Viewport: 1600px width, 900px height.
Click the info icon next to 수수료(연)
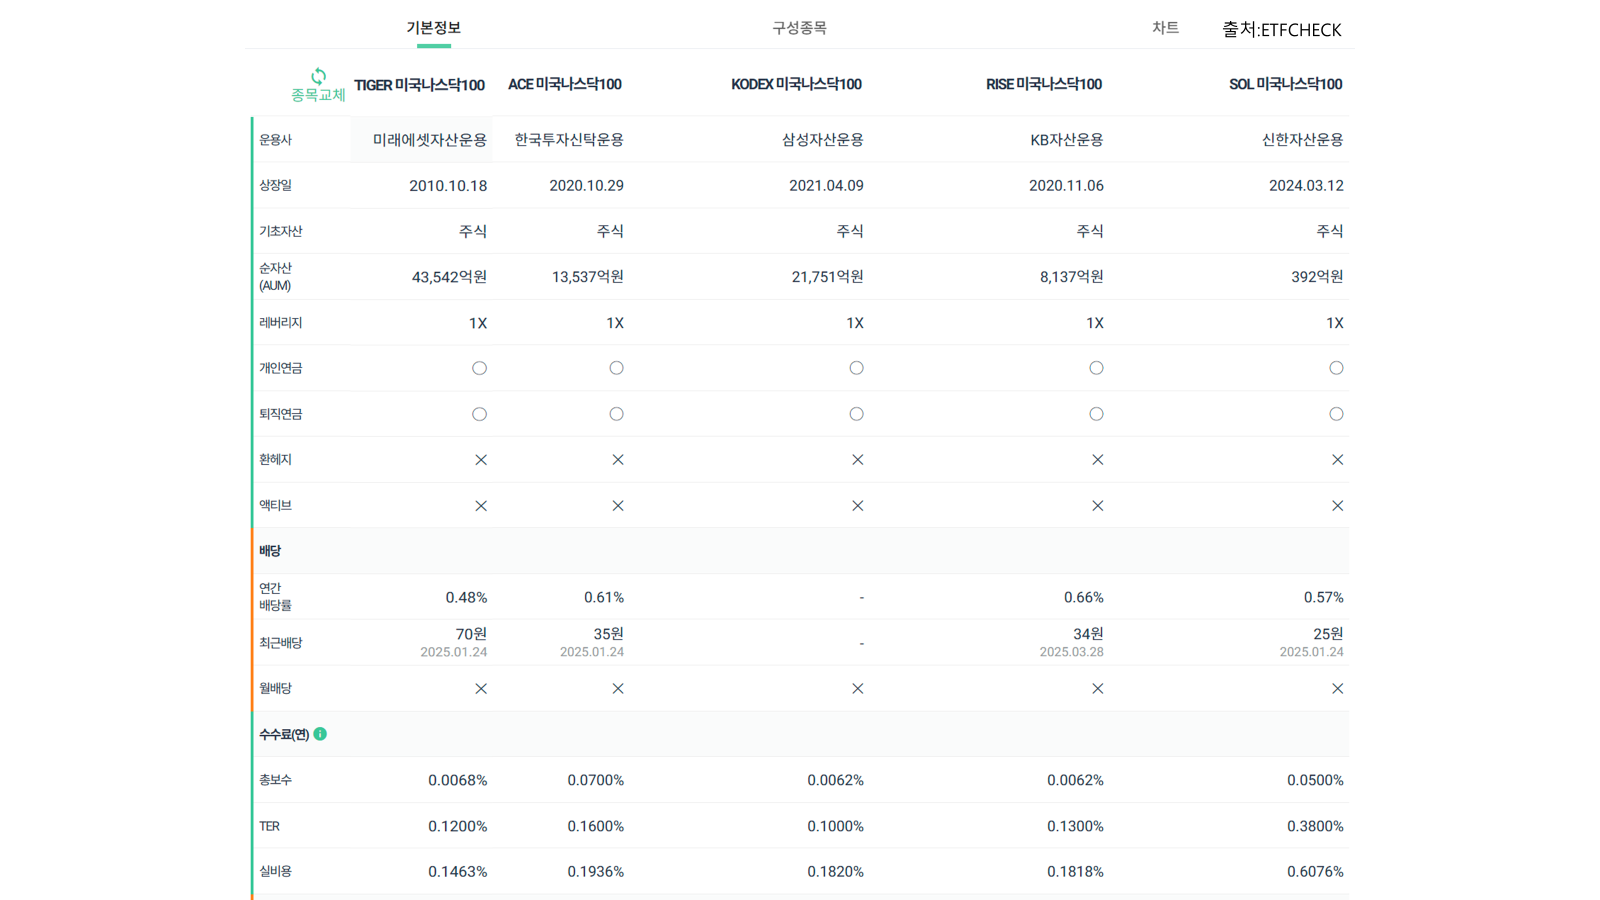point(320,734)
